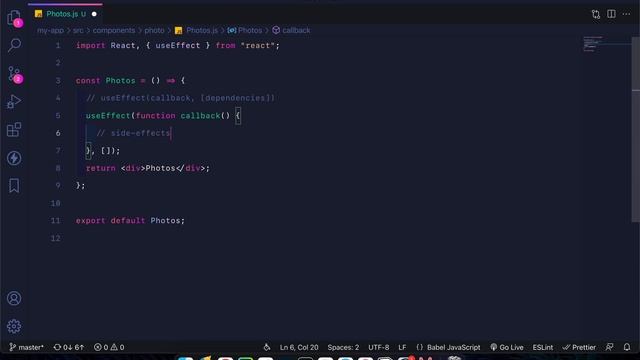The width and height of the screenshot is (640, 360).
Task: Click Ln 6, Col 20 status entry
Action: 299,347
